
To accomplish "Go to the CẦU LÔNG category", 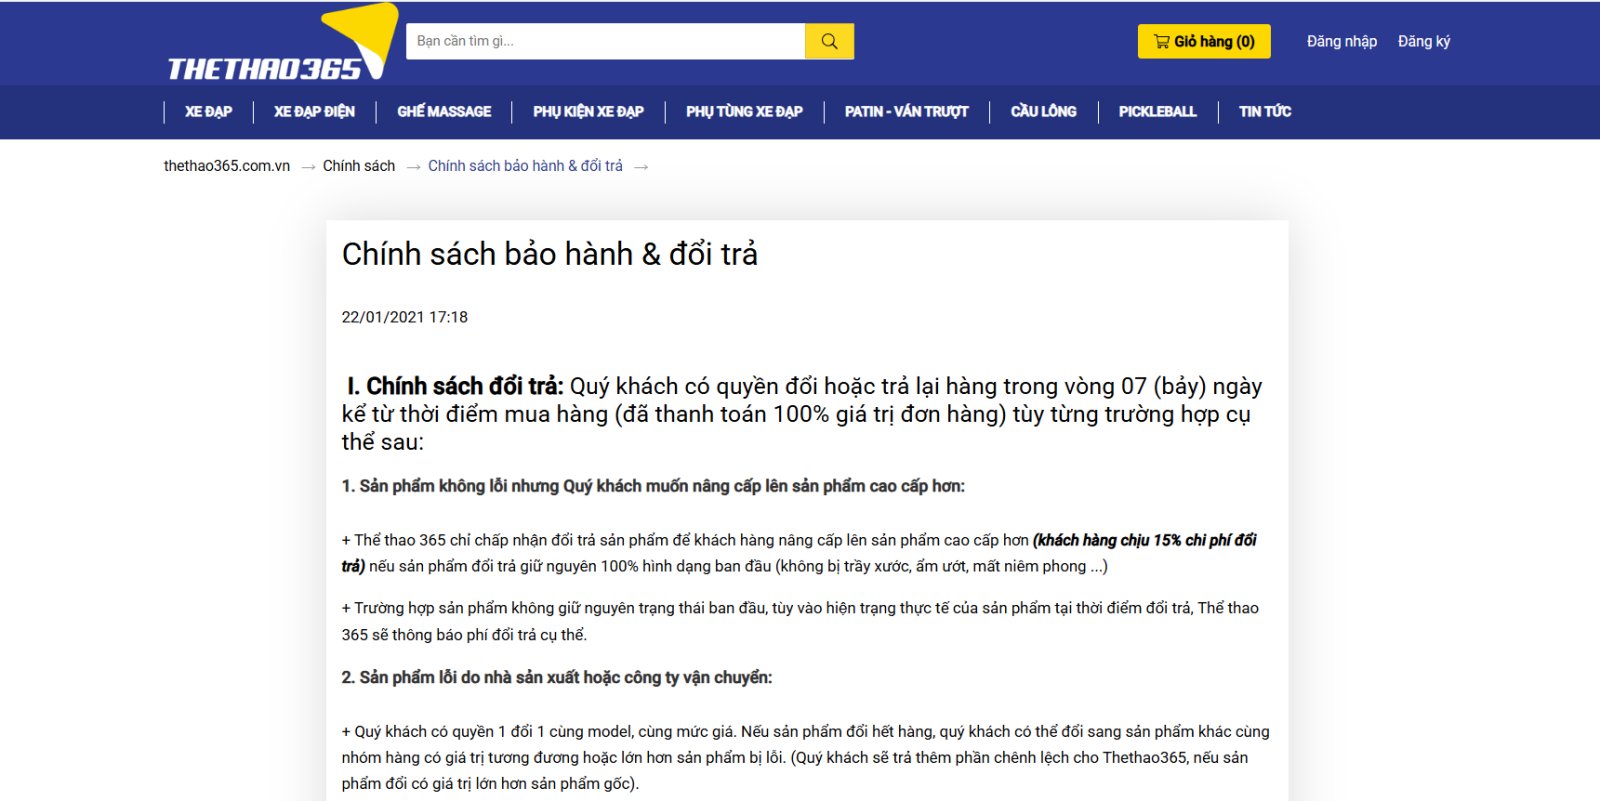I will [1043, 111].
